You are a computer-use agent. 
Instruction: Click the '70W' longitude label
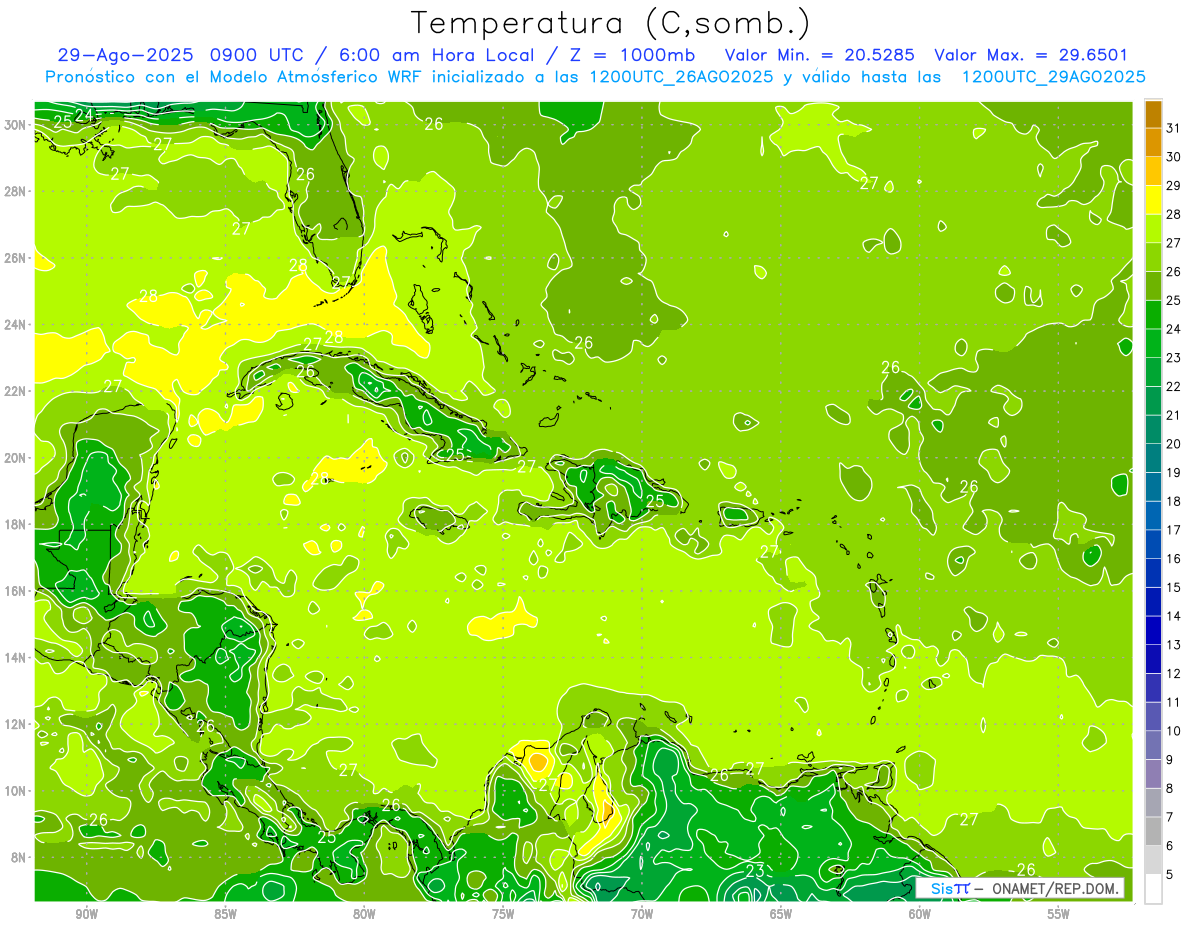(642, 914)
